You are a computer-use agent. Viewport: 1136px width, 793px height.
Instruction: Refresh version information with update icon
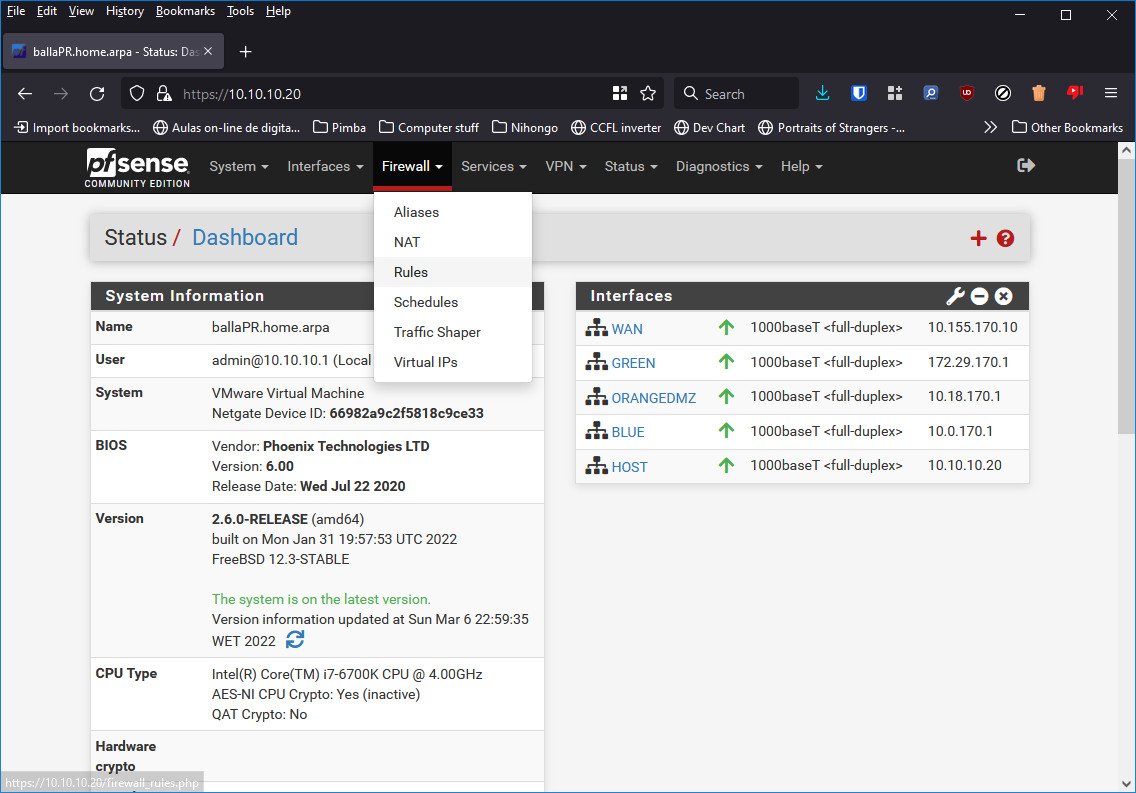295,640
